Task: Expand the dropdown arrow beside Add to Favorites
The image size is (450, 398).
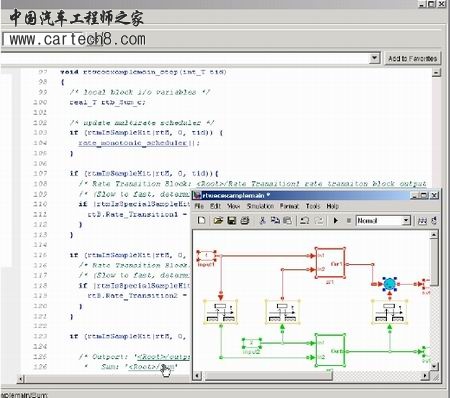Action: 375,58
